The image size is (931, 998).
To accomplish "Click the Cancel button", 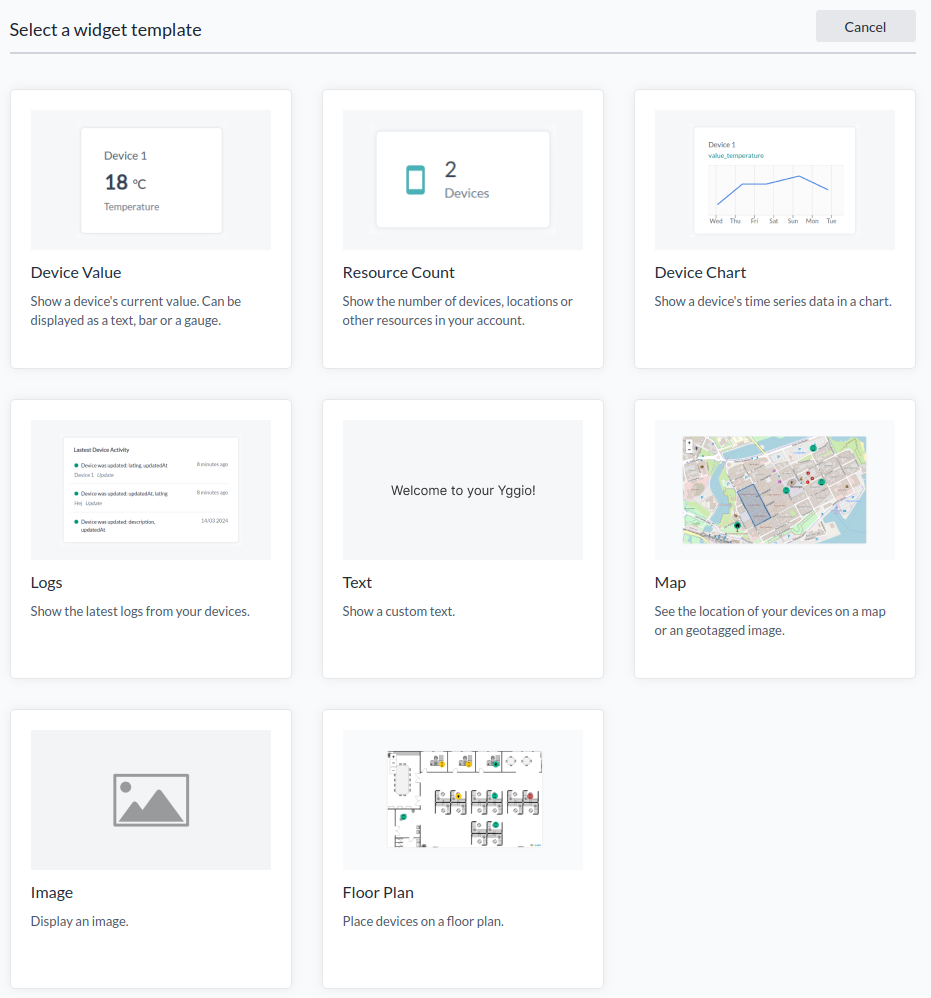I will [865, 26].
